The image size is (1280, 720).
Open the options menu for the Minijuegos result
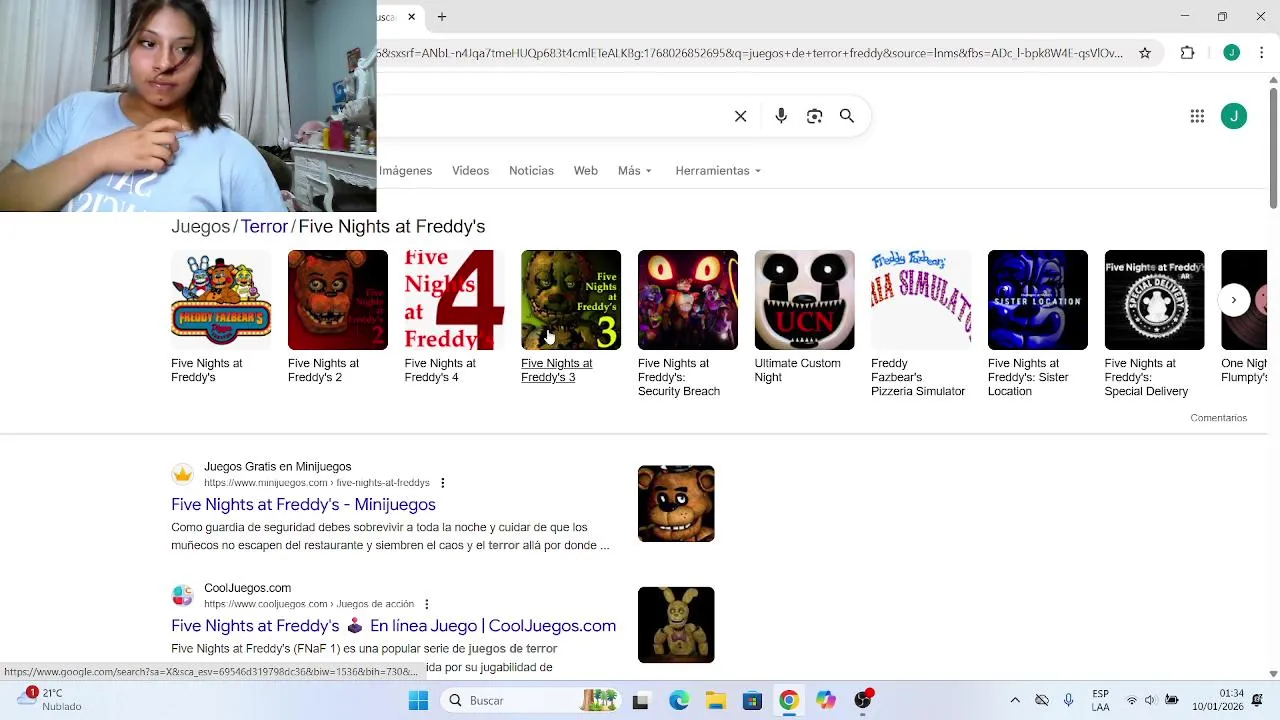pos(442,483)
